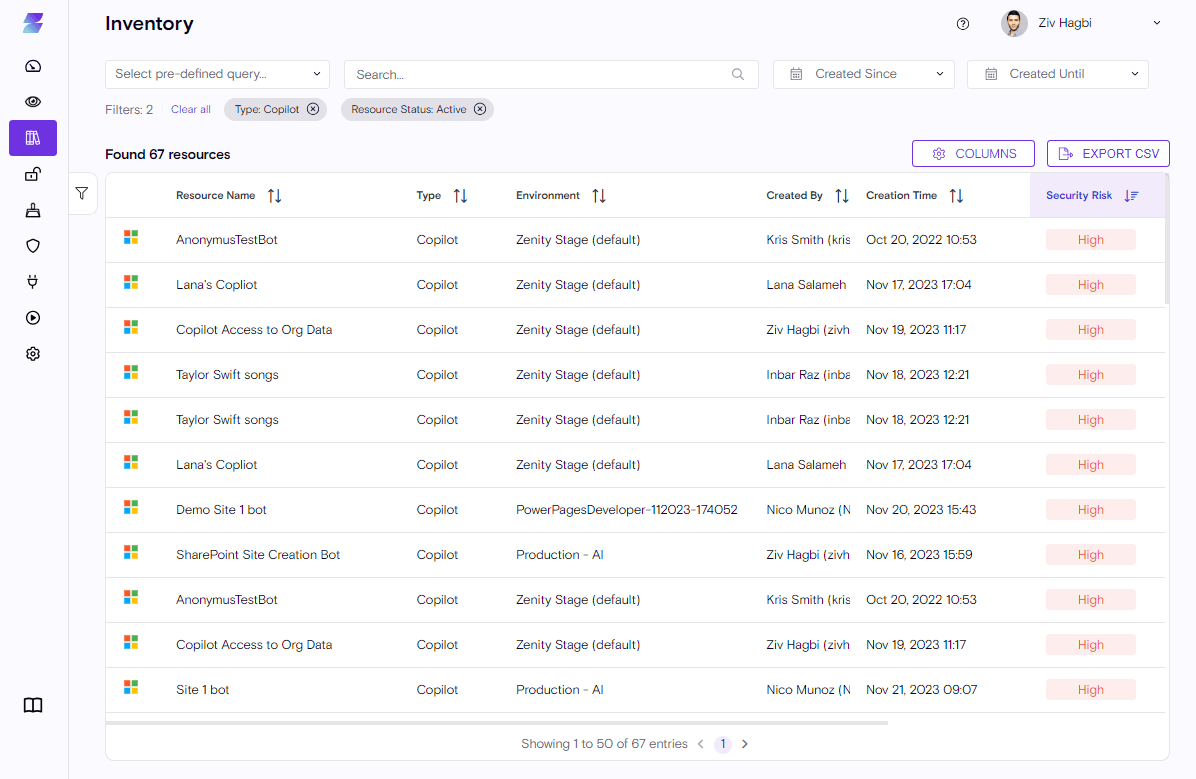Click the horizontal table scrollbar
This screenshot has height=779, width=1196.
(497, 723)
